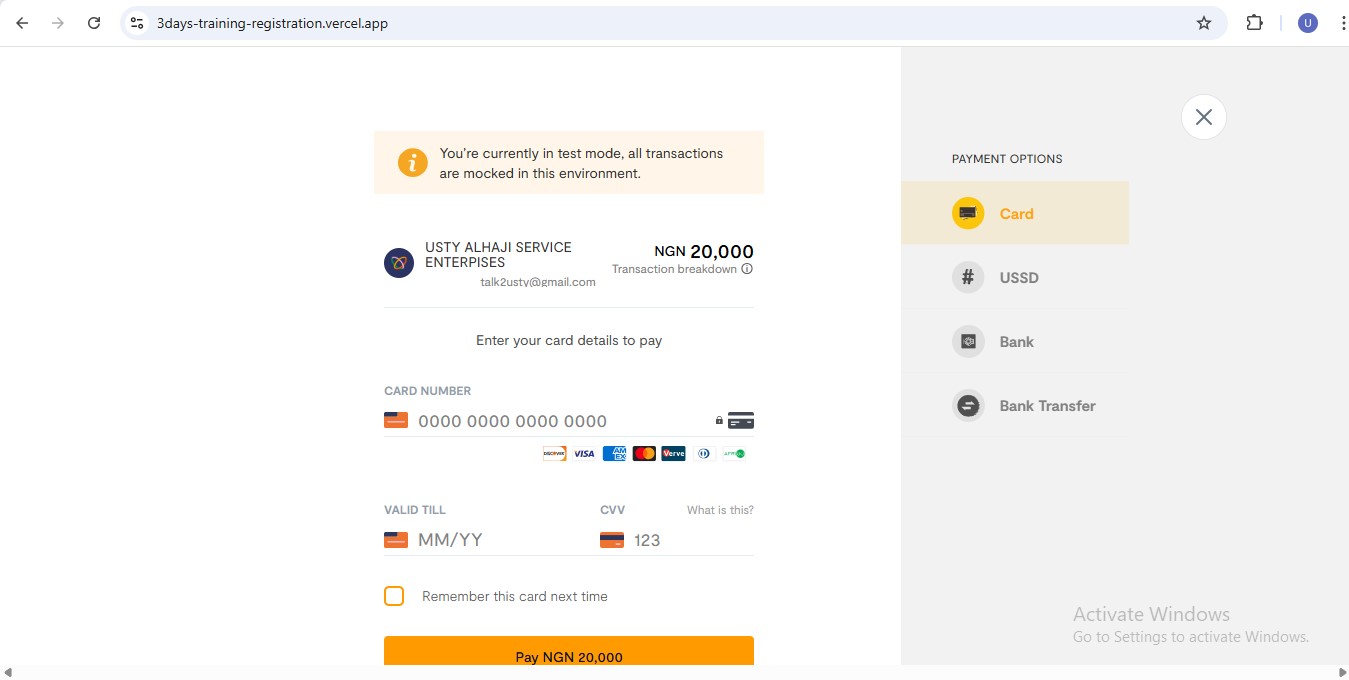Enable 'Remember this card next time'
This screenshot has width=1349, height=680.
[x=393, y=595]
